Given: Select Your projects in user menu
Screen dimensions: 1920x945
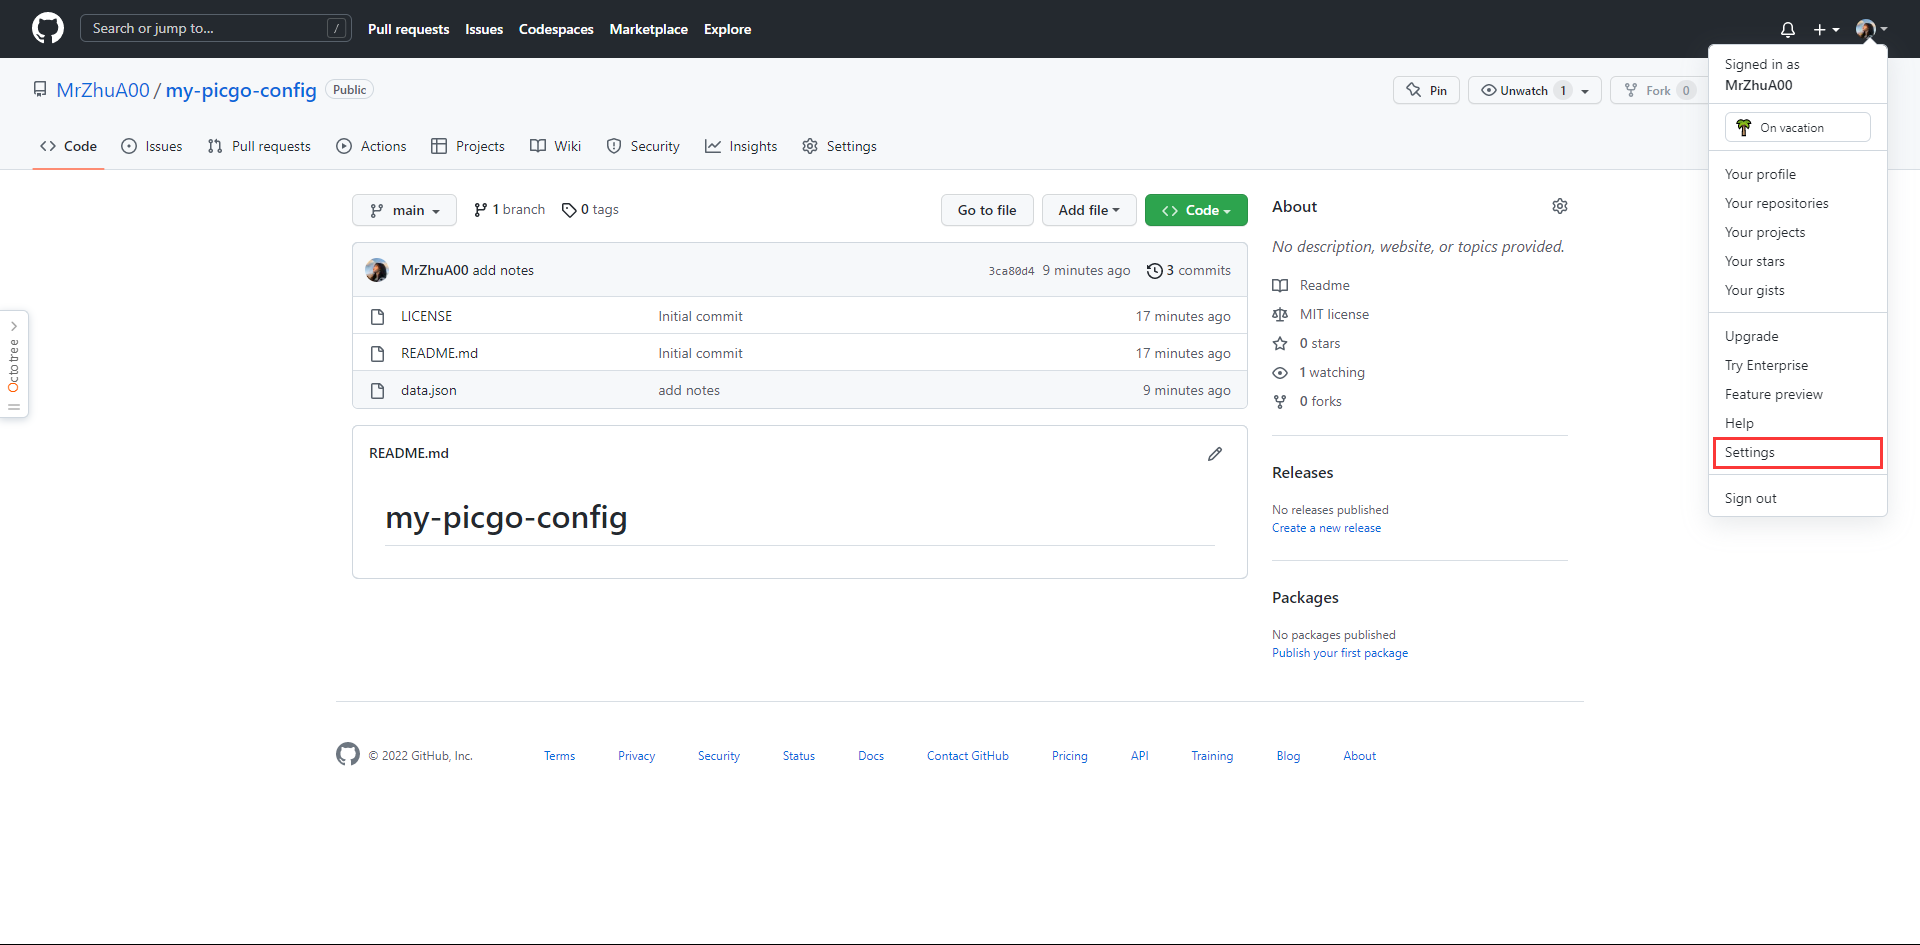Looking at the screenshot, I should pos(1798,232).
